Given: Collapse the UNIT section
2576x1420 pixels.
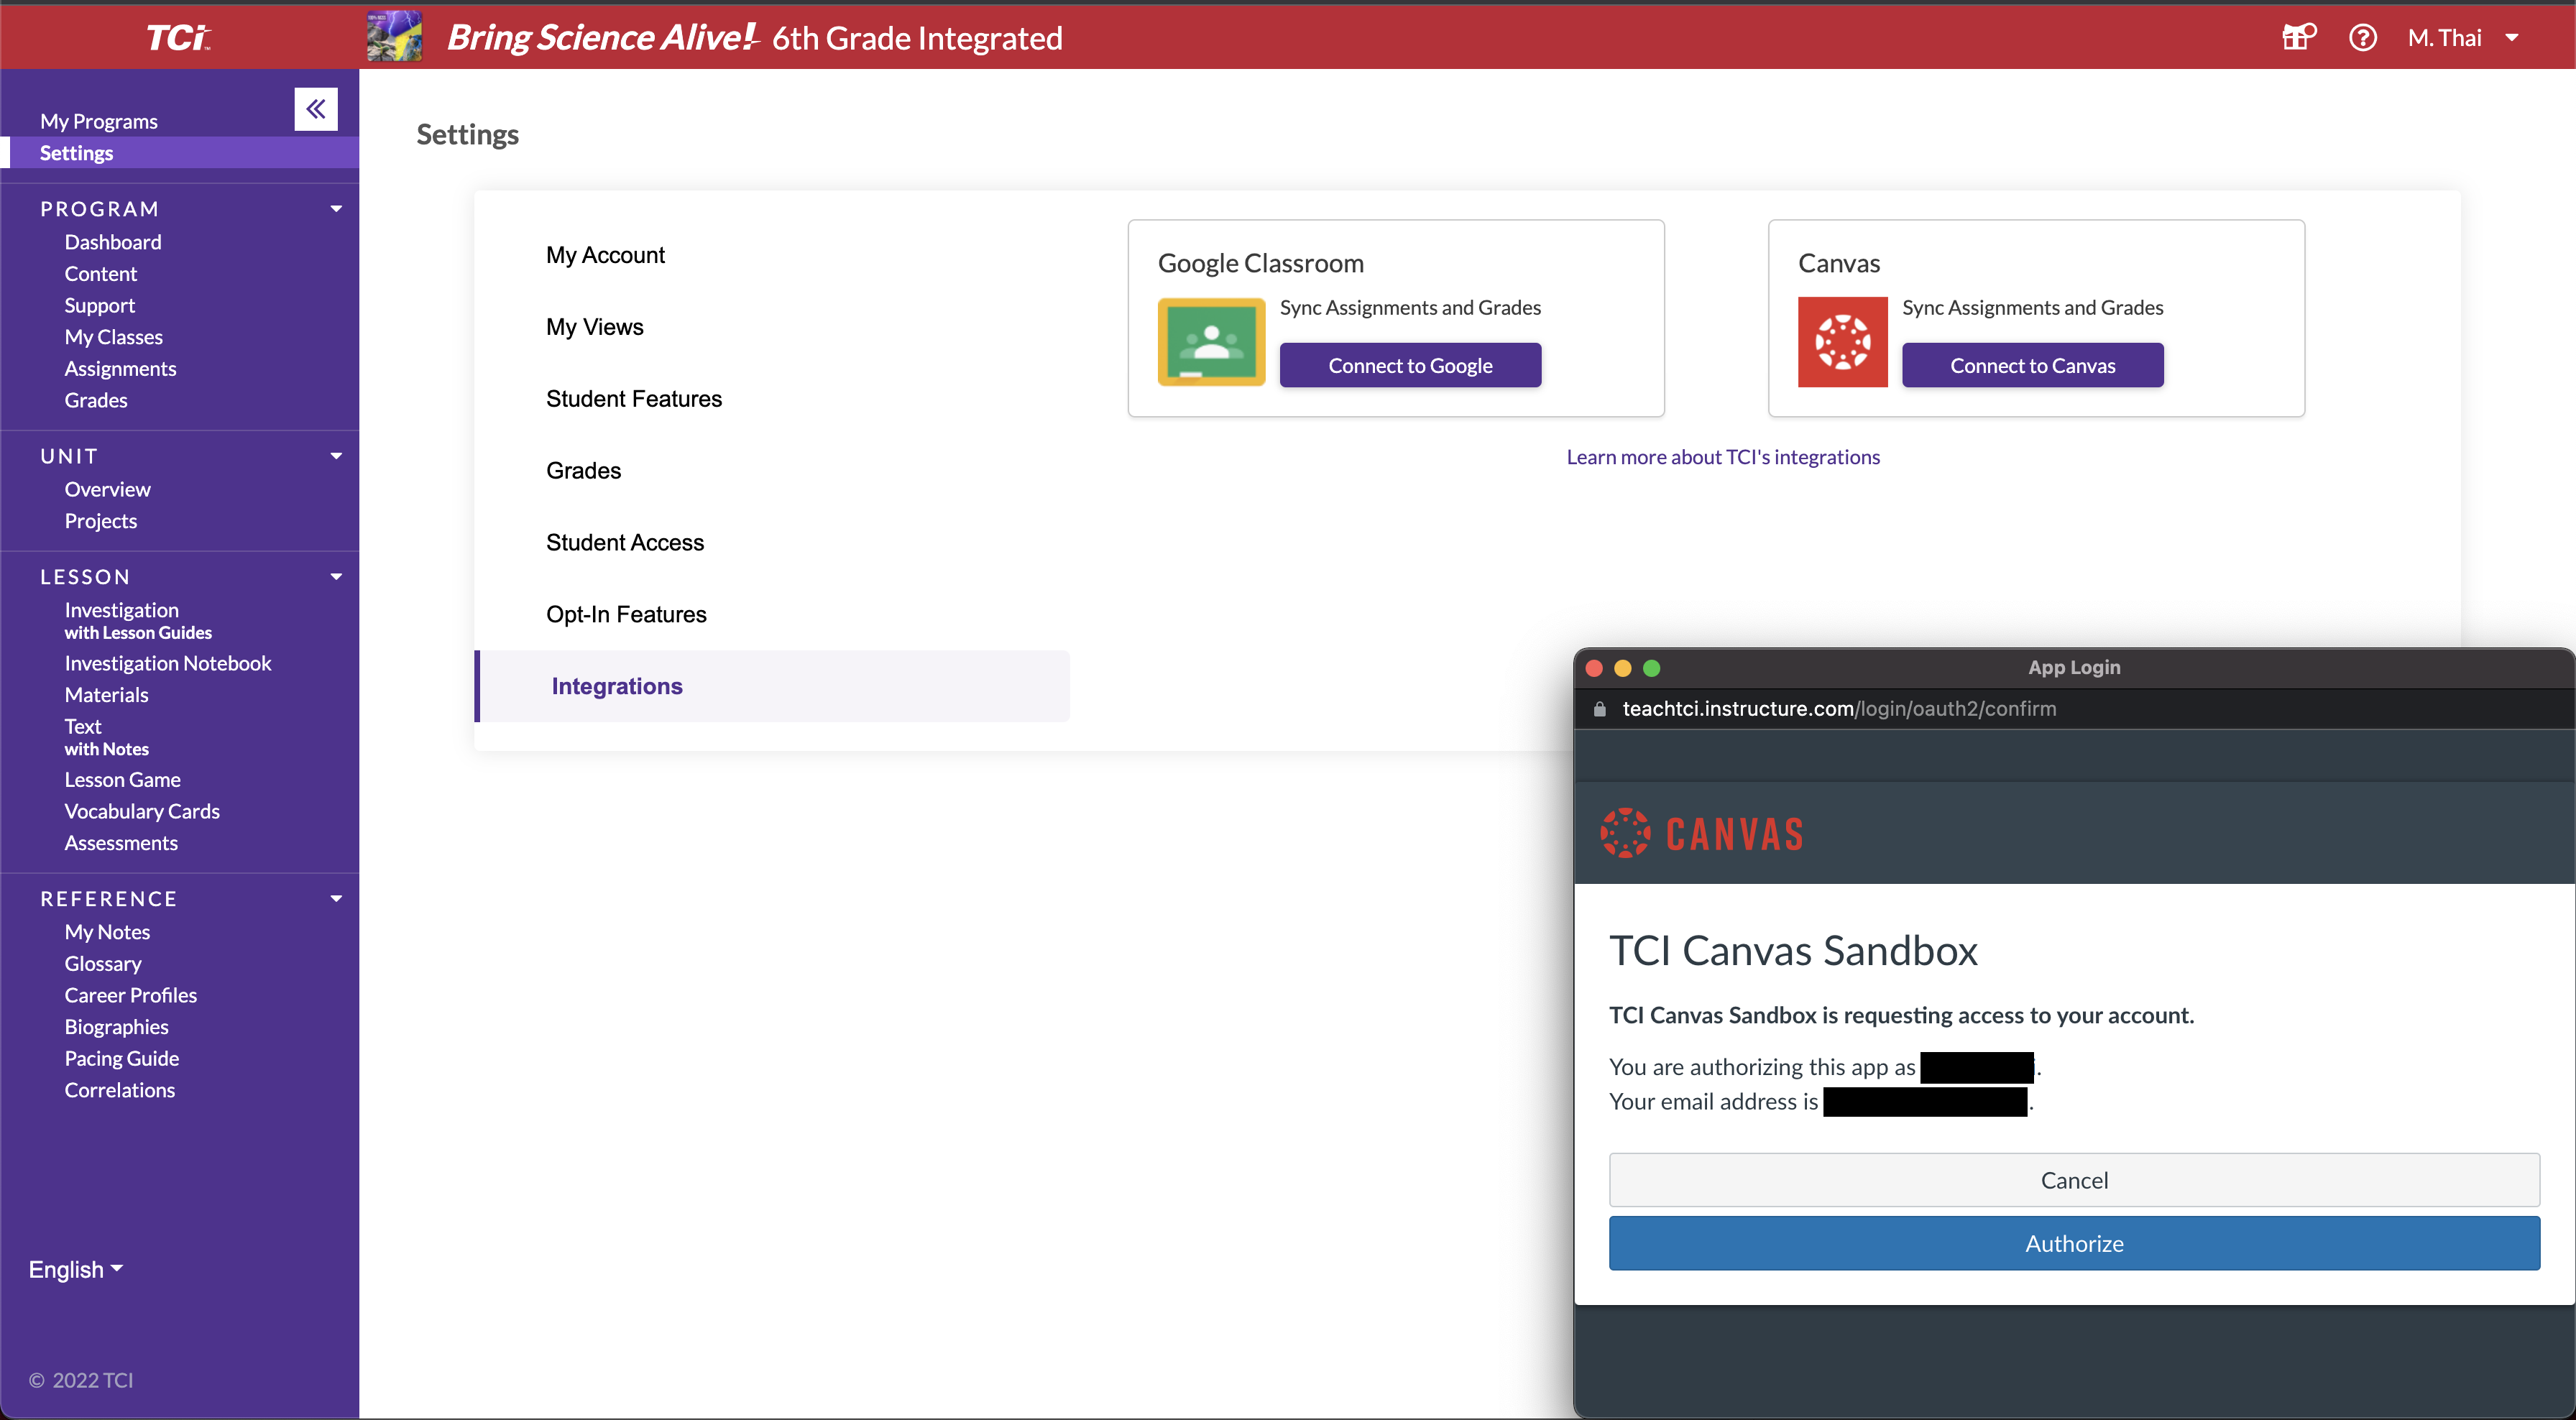Looking at the screenshot, I should 336,455.
